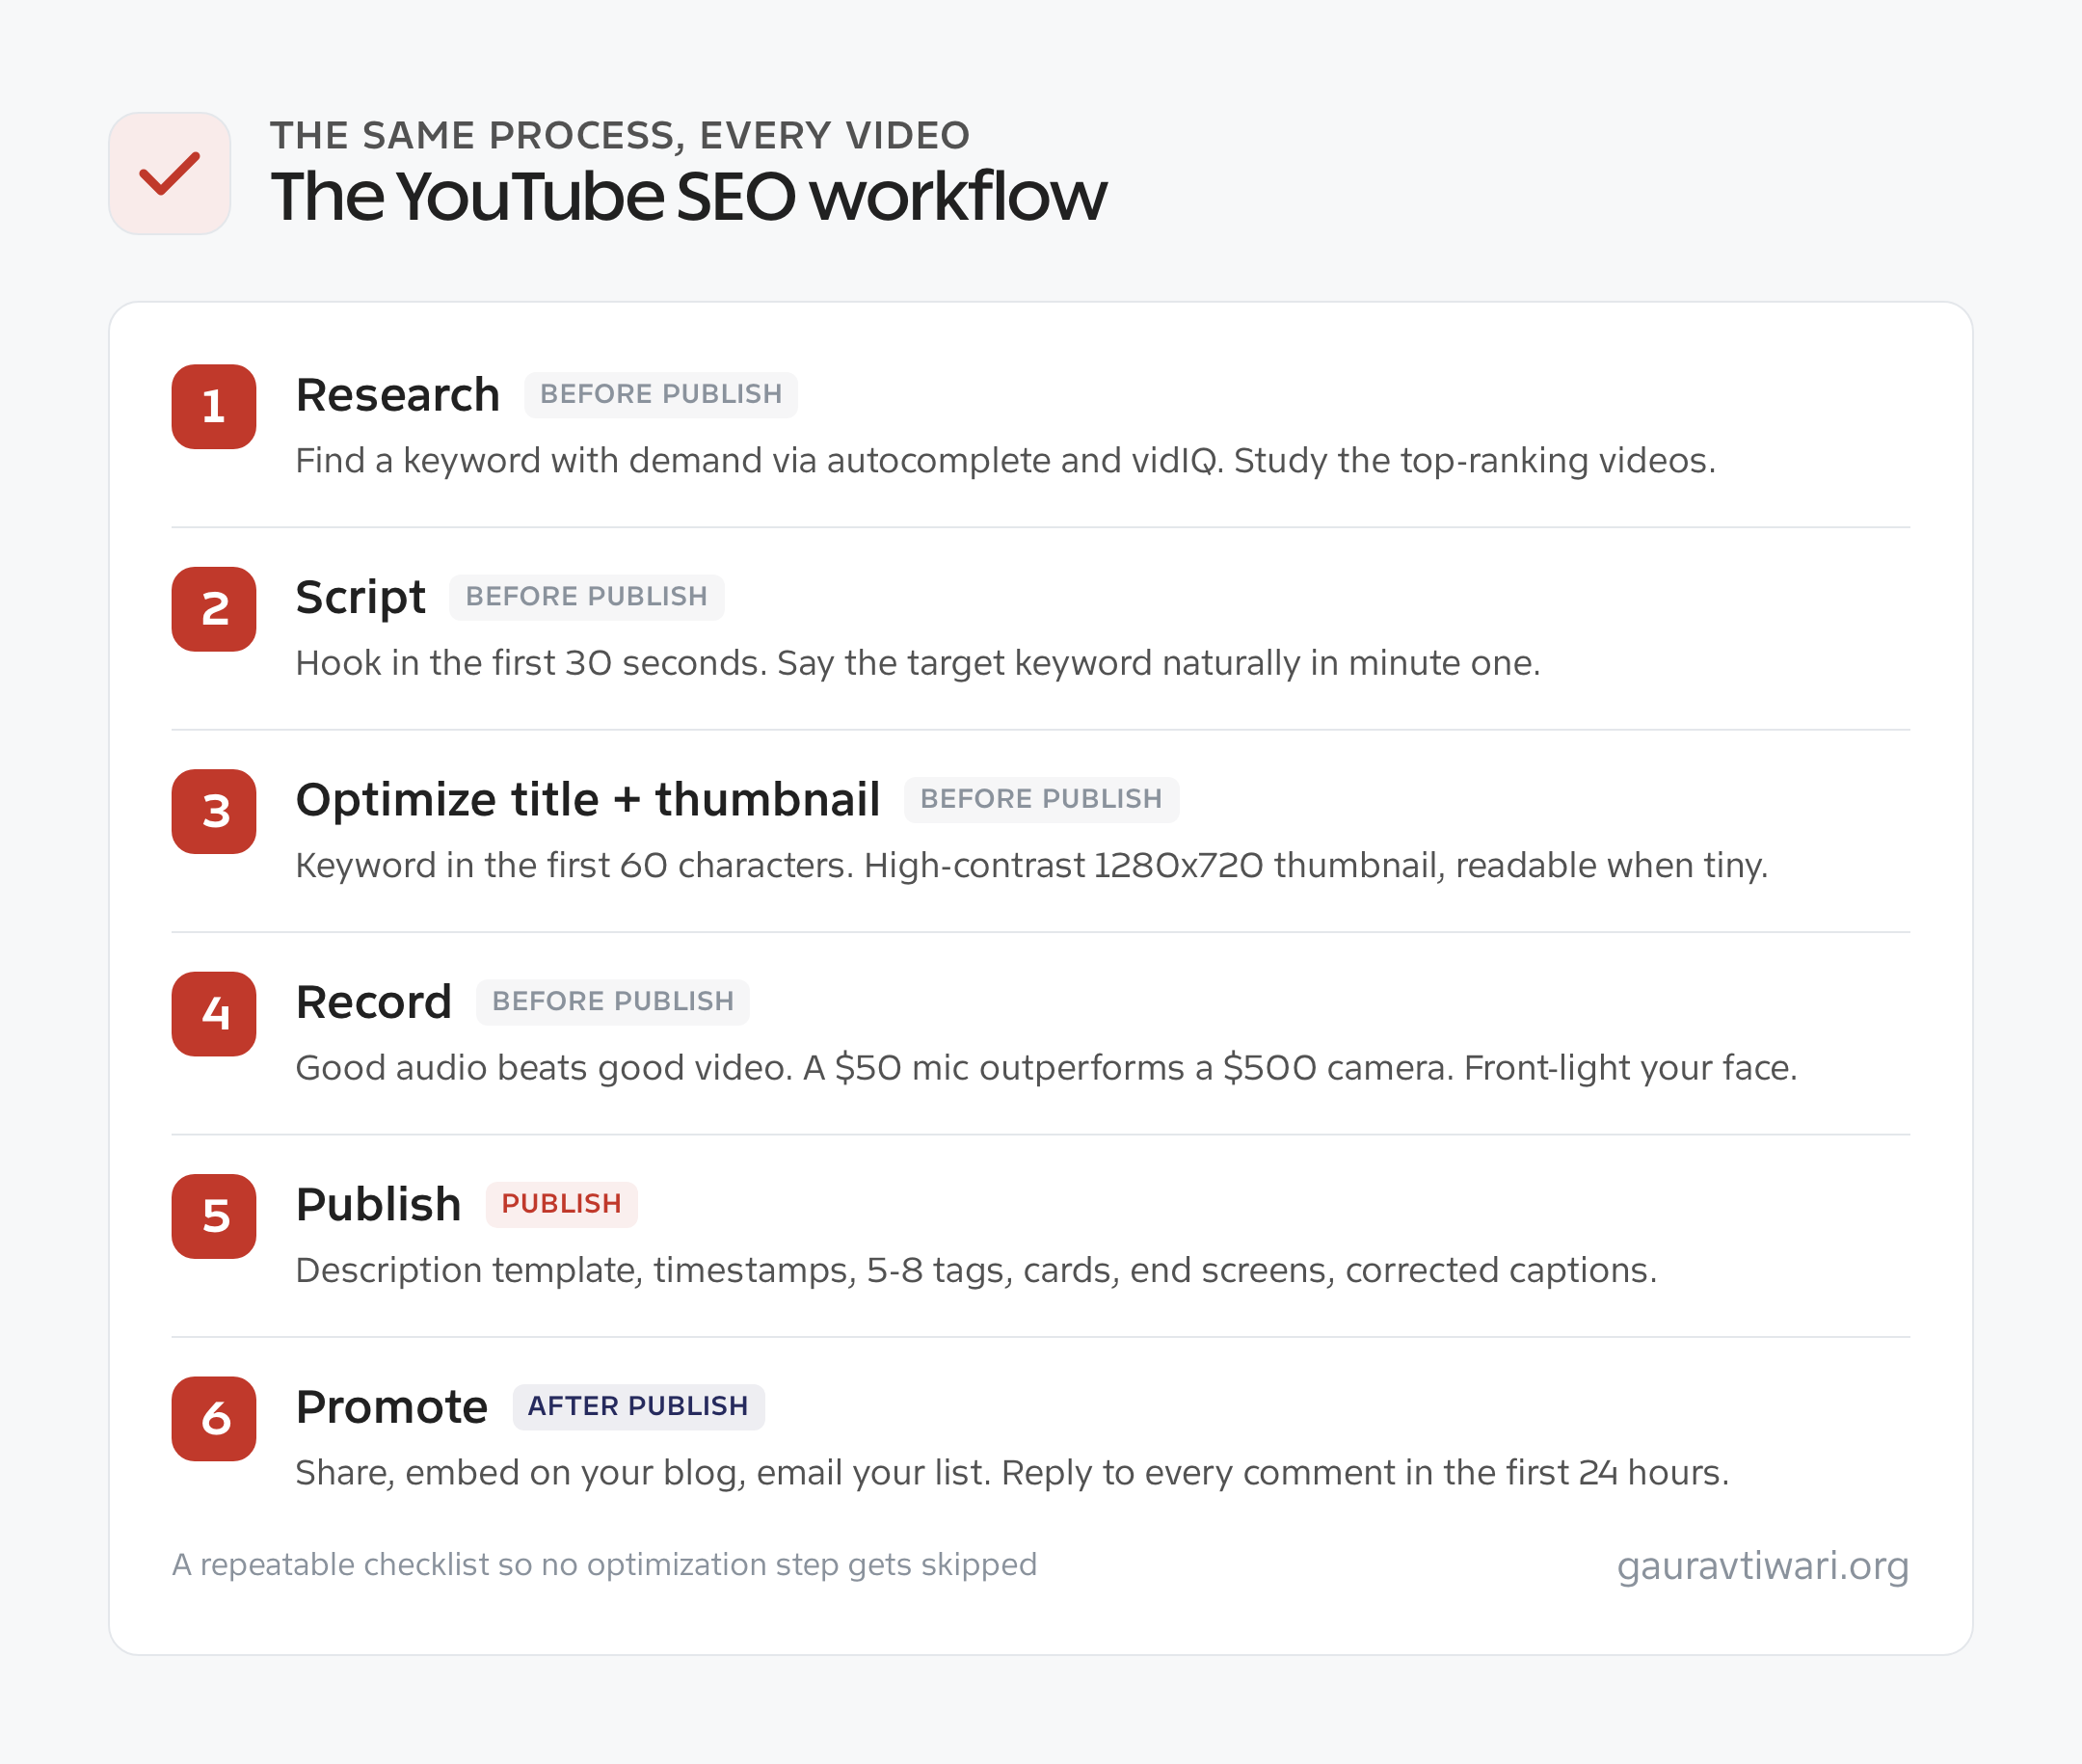Click "THE SAME PROCESS, EVERY VIDEO" subtitle

(x=620, y=135)
